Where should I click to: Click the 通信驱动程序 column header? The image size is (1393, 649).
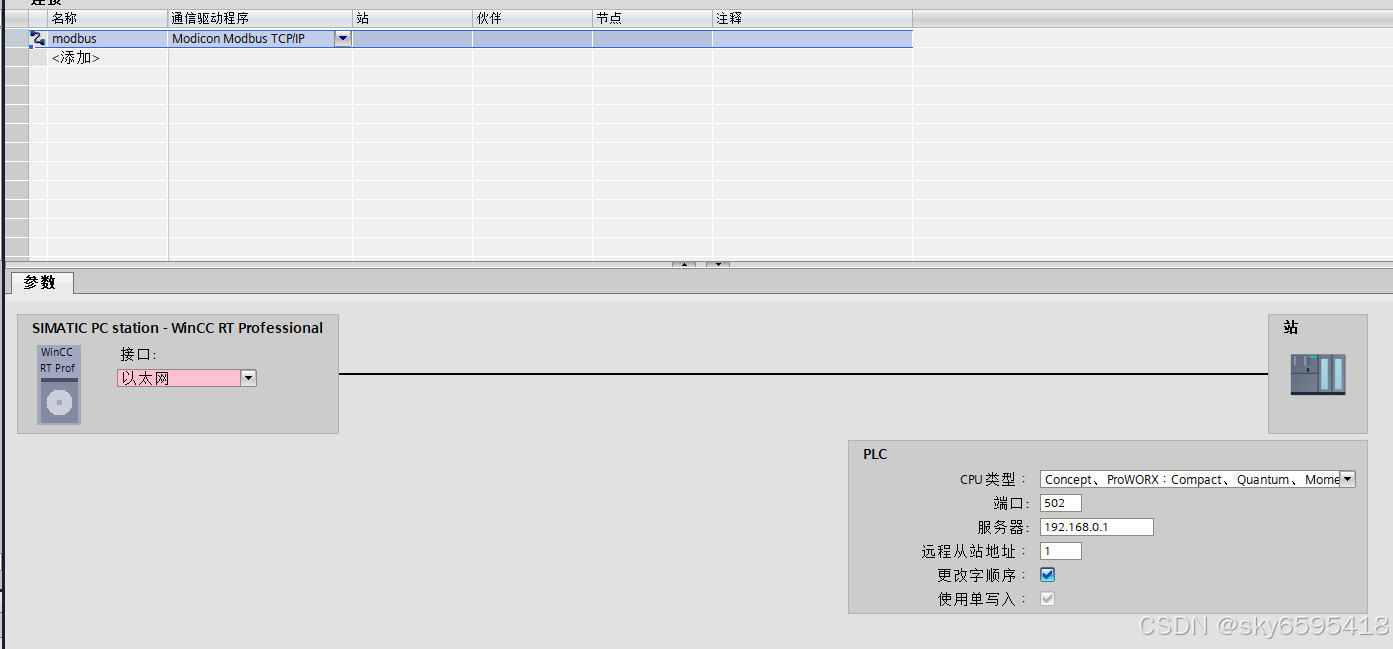click(x=260, y=19)
